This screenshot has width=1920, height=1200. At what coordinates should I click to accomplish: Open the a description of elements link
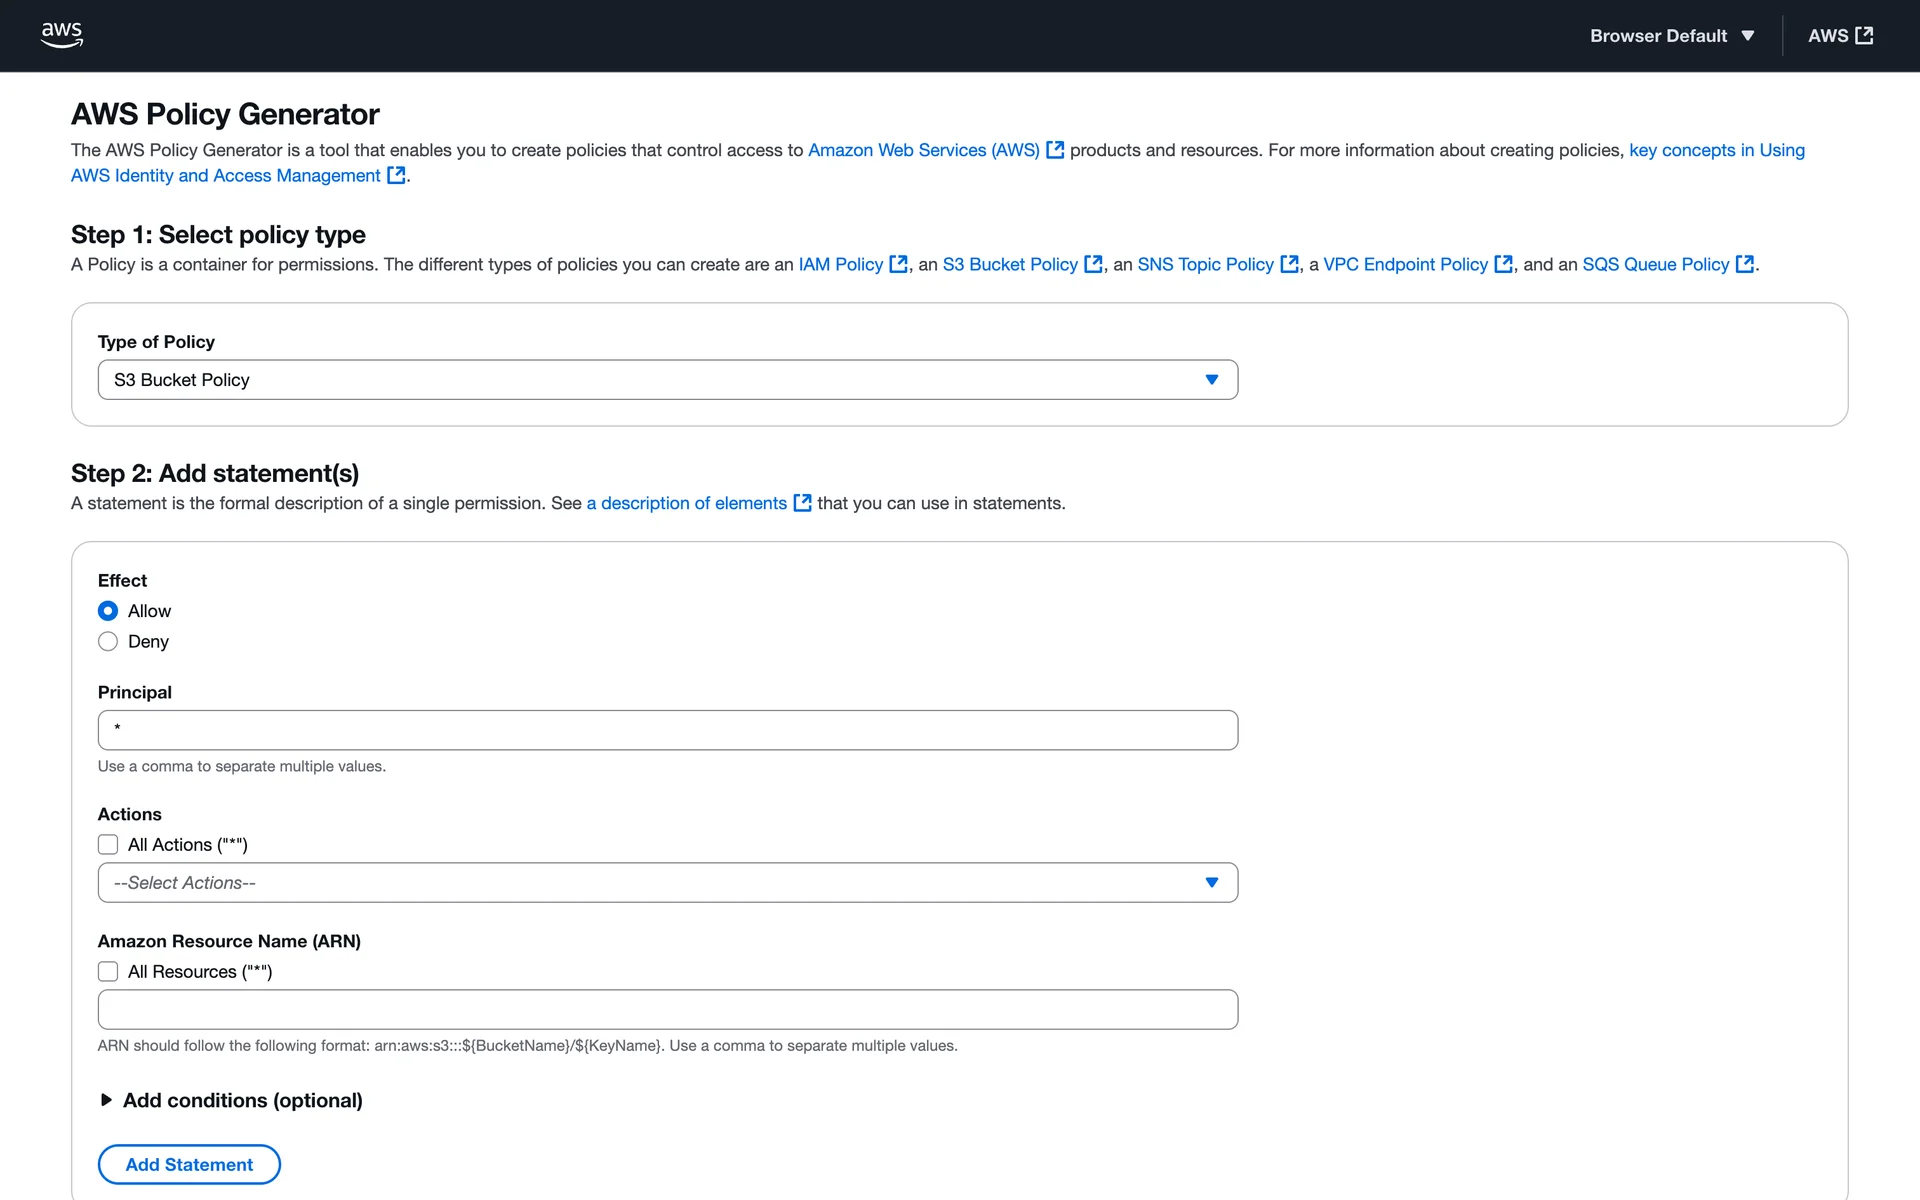coord(686,503)
